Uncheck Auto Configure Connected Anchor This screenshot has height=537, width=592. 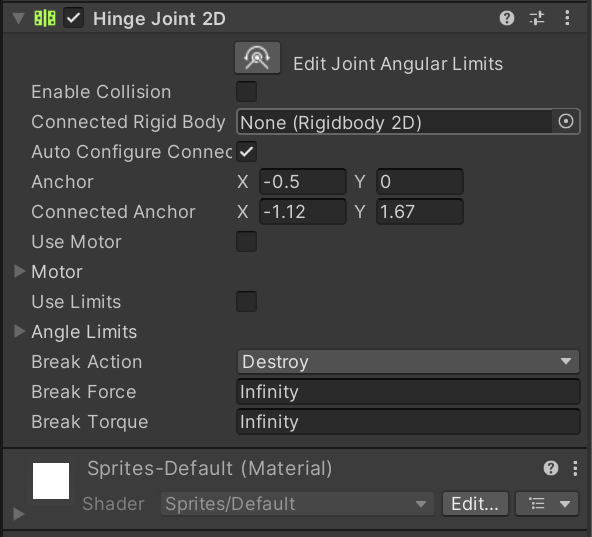[x=247, y=151]
